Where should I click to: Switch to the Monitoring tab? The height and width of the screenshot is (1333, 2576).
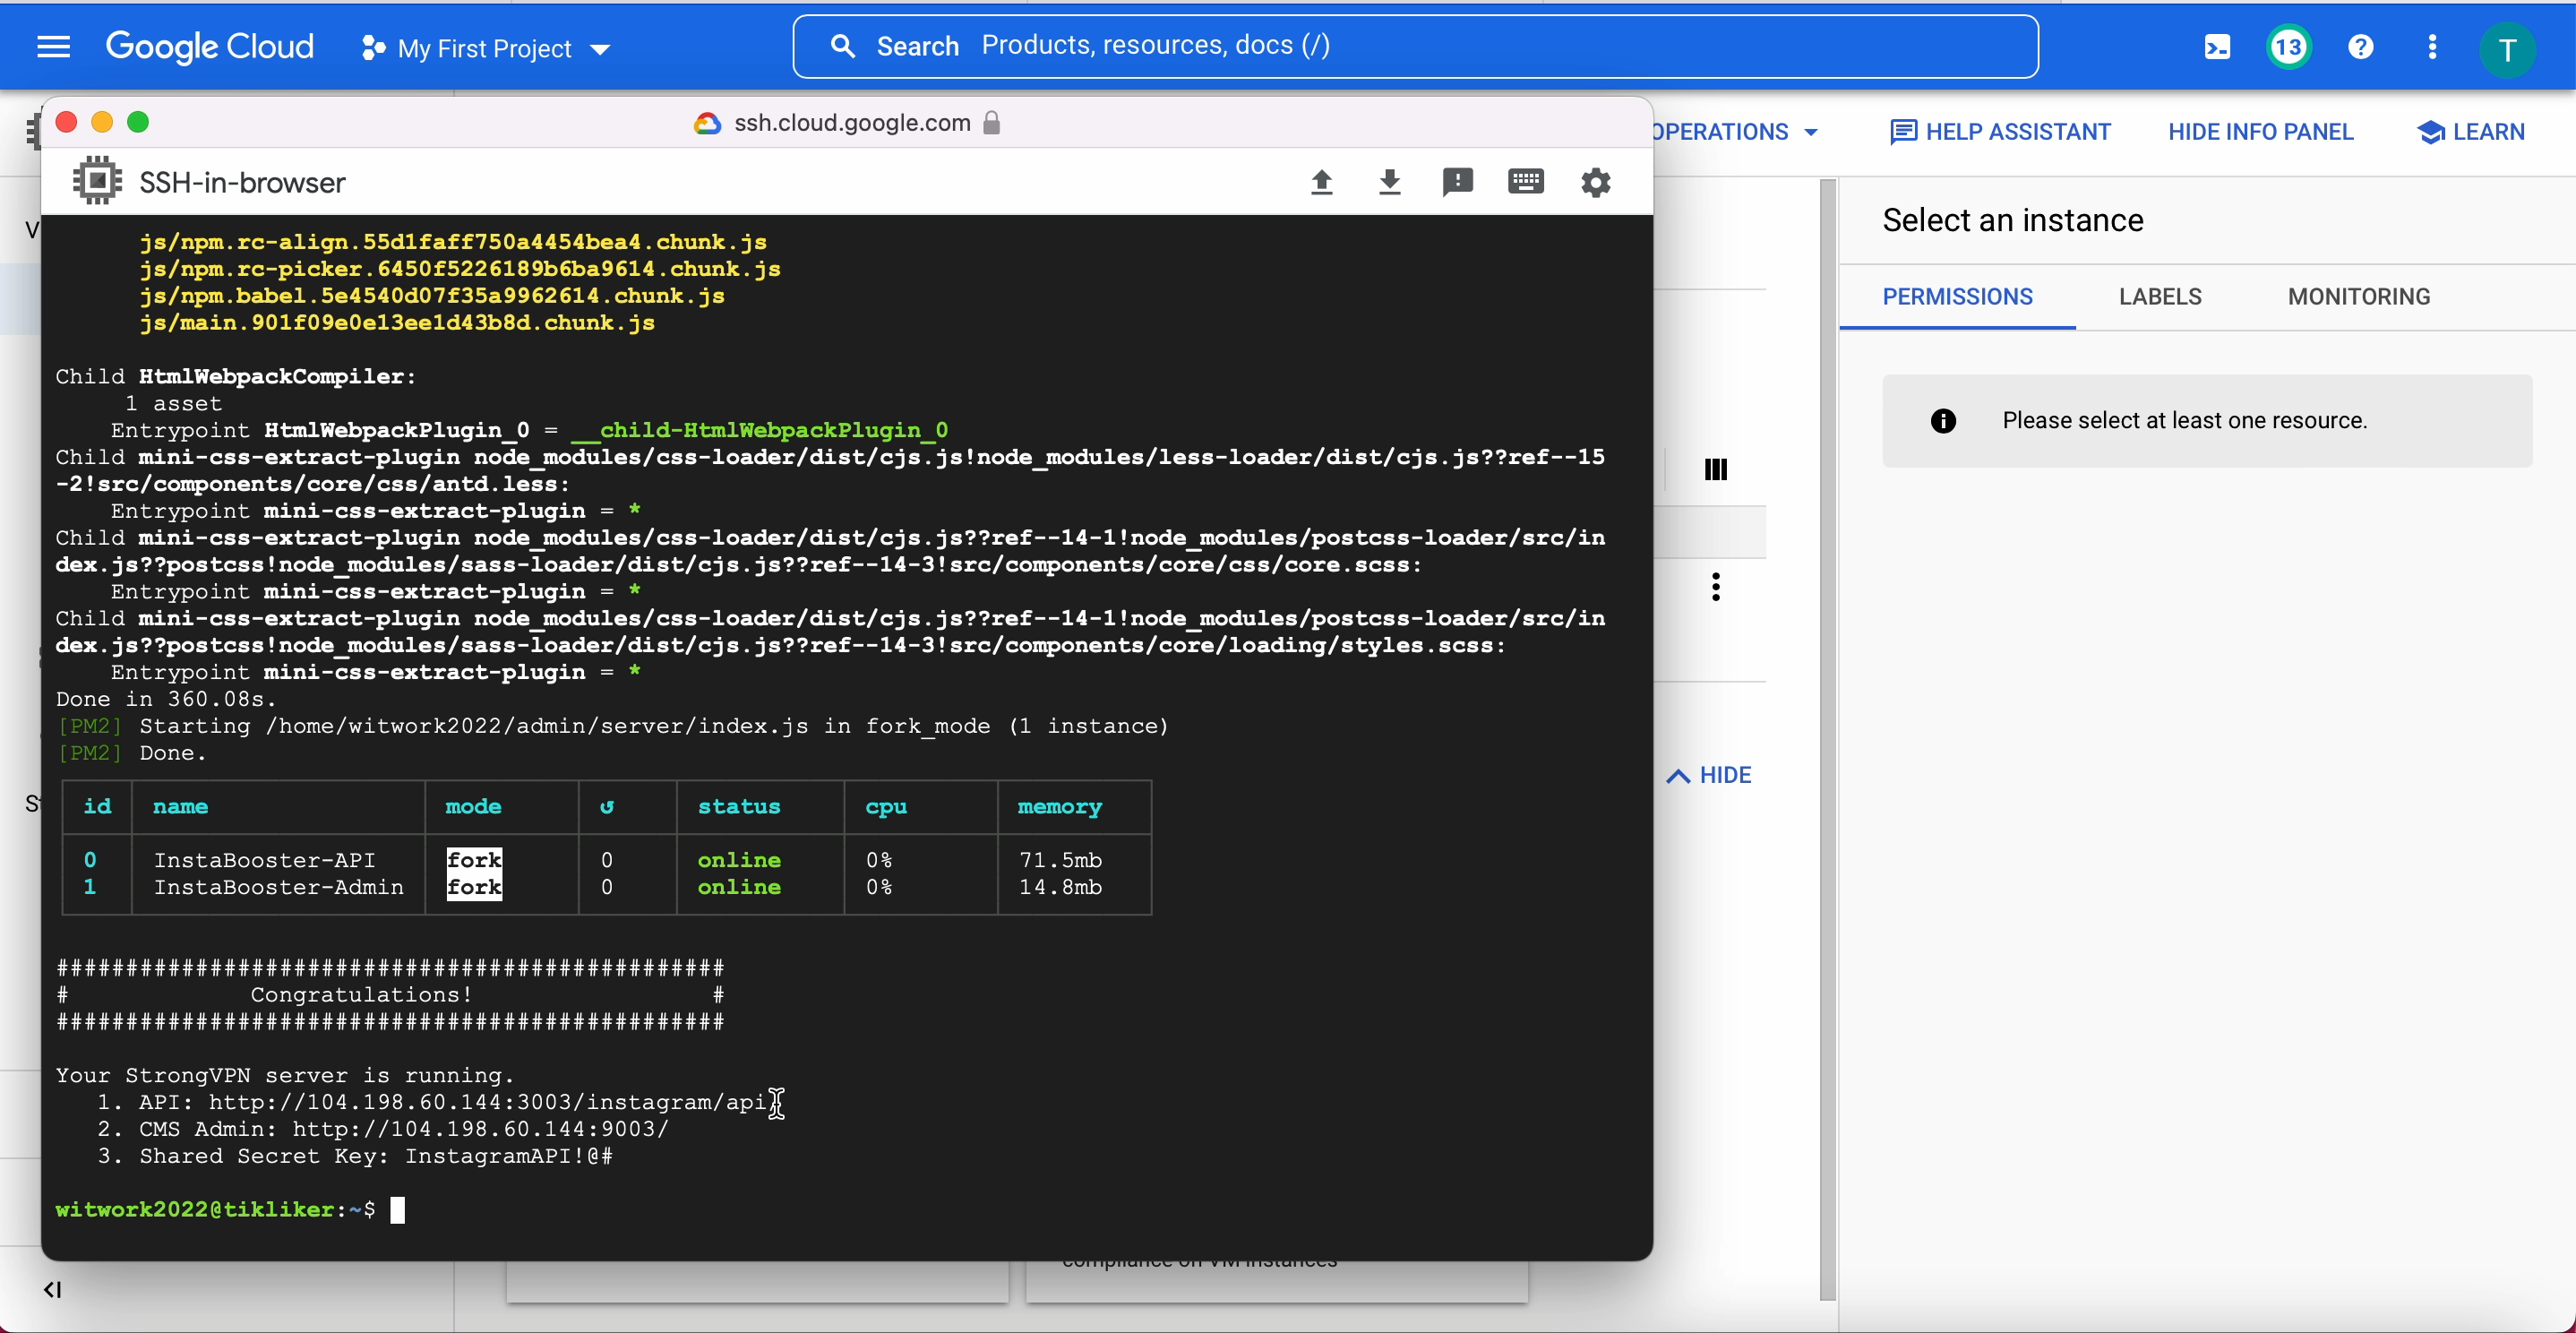click(x=2358, y=296)
